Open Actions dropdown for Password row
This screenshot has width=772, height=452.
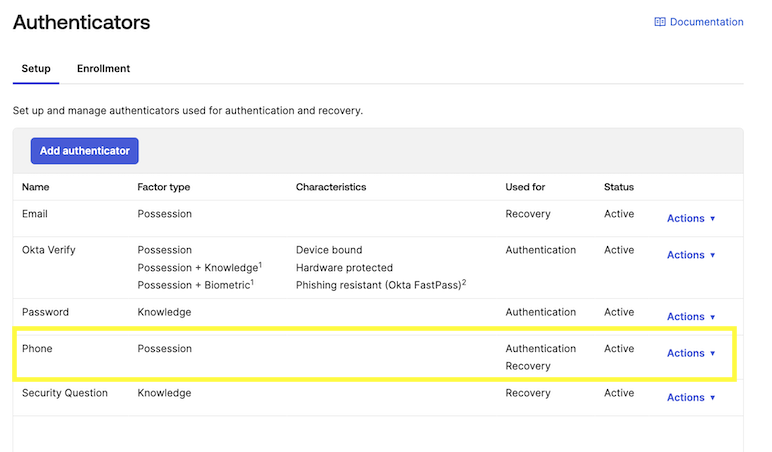(691, 317)
